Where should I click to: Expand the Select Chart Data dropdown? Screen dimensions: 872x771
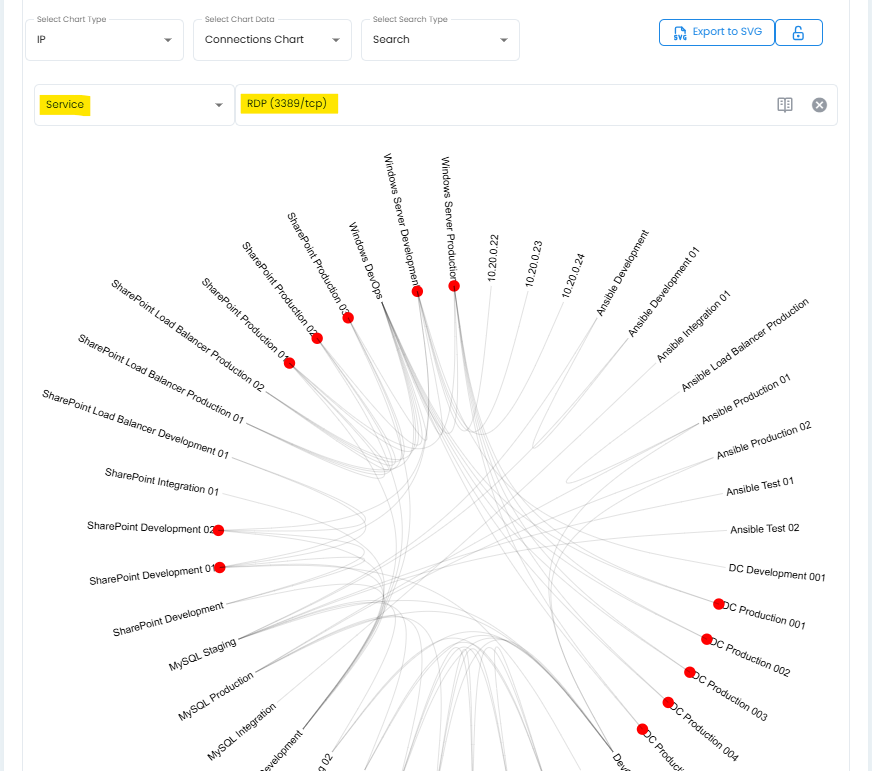click(x=272, y=40)
